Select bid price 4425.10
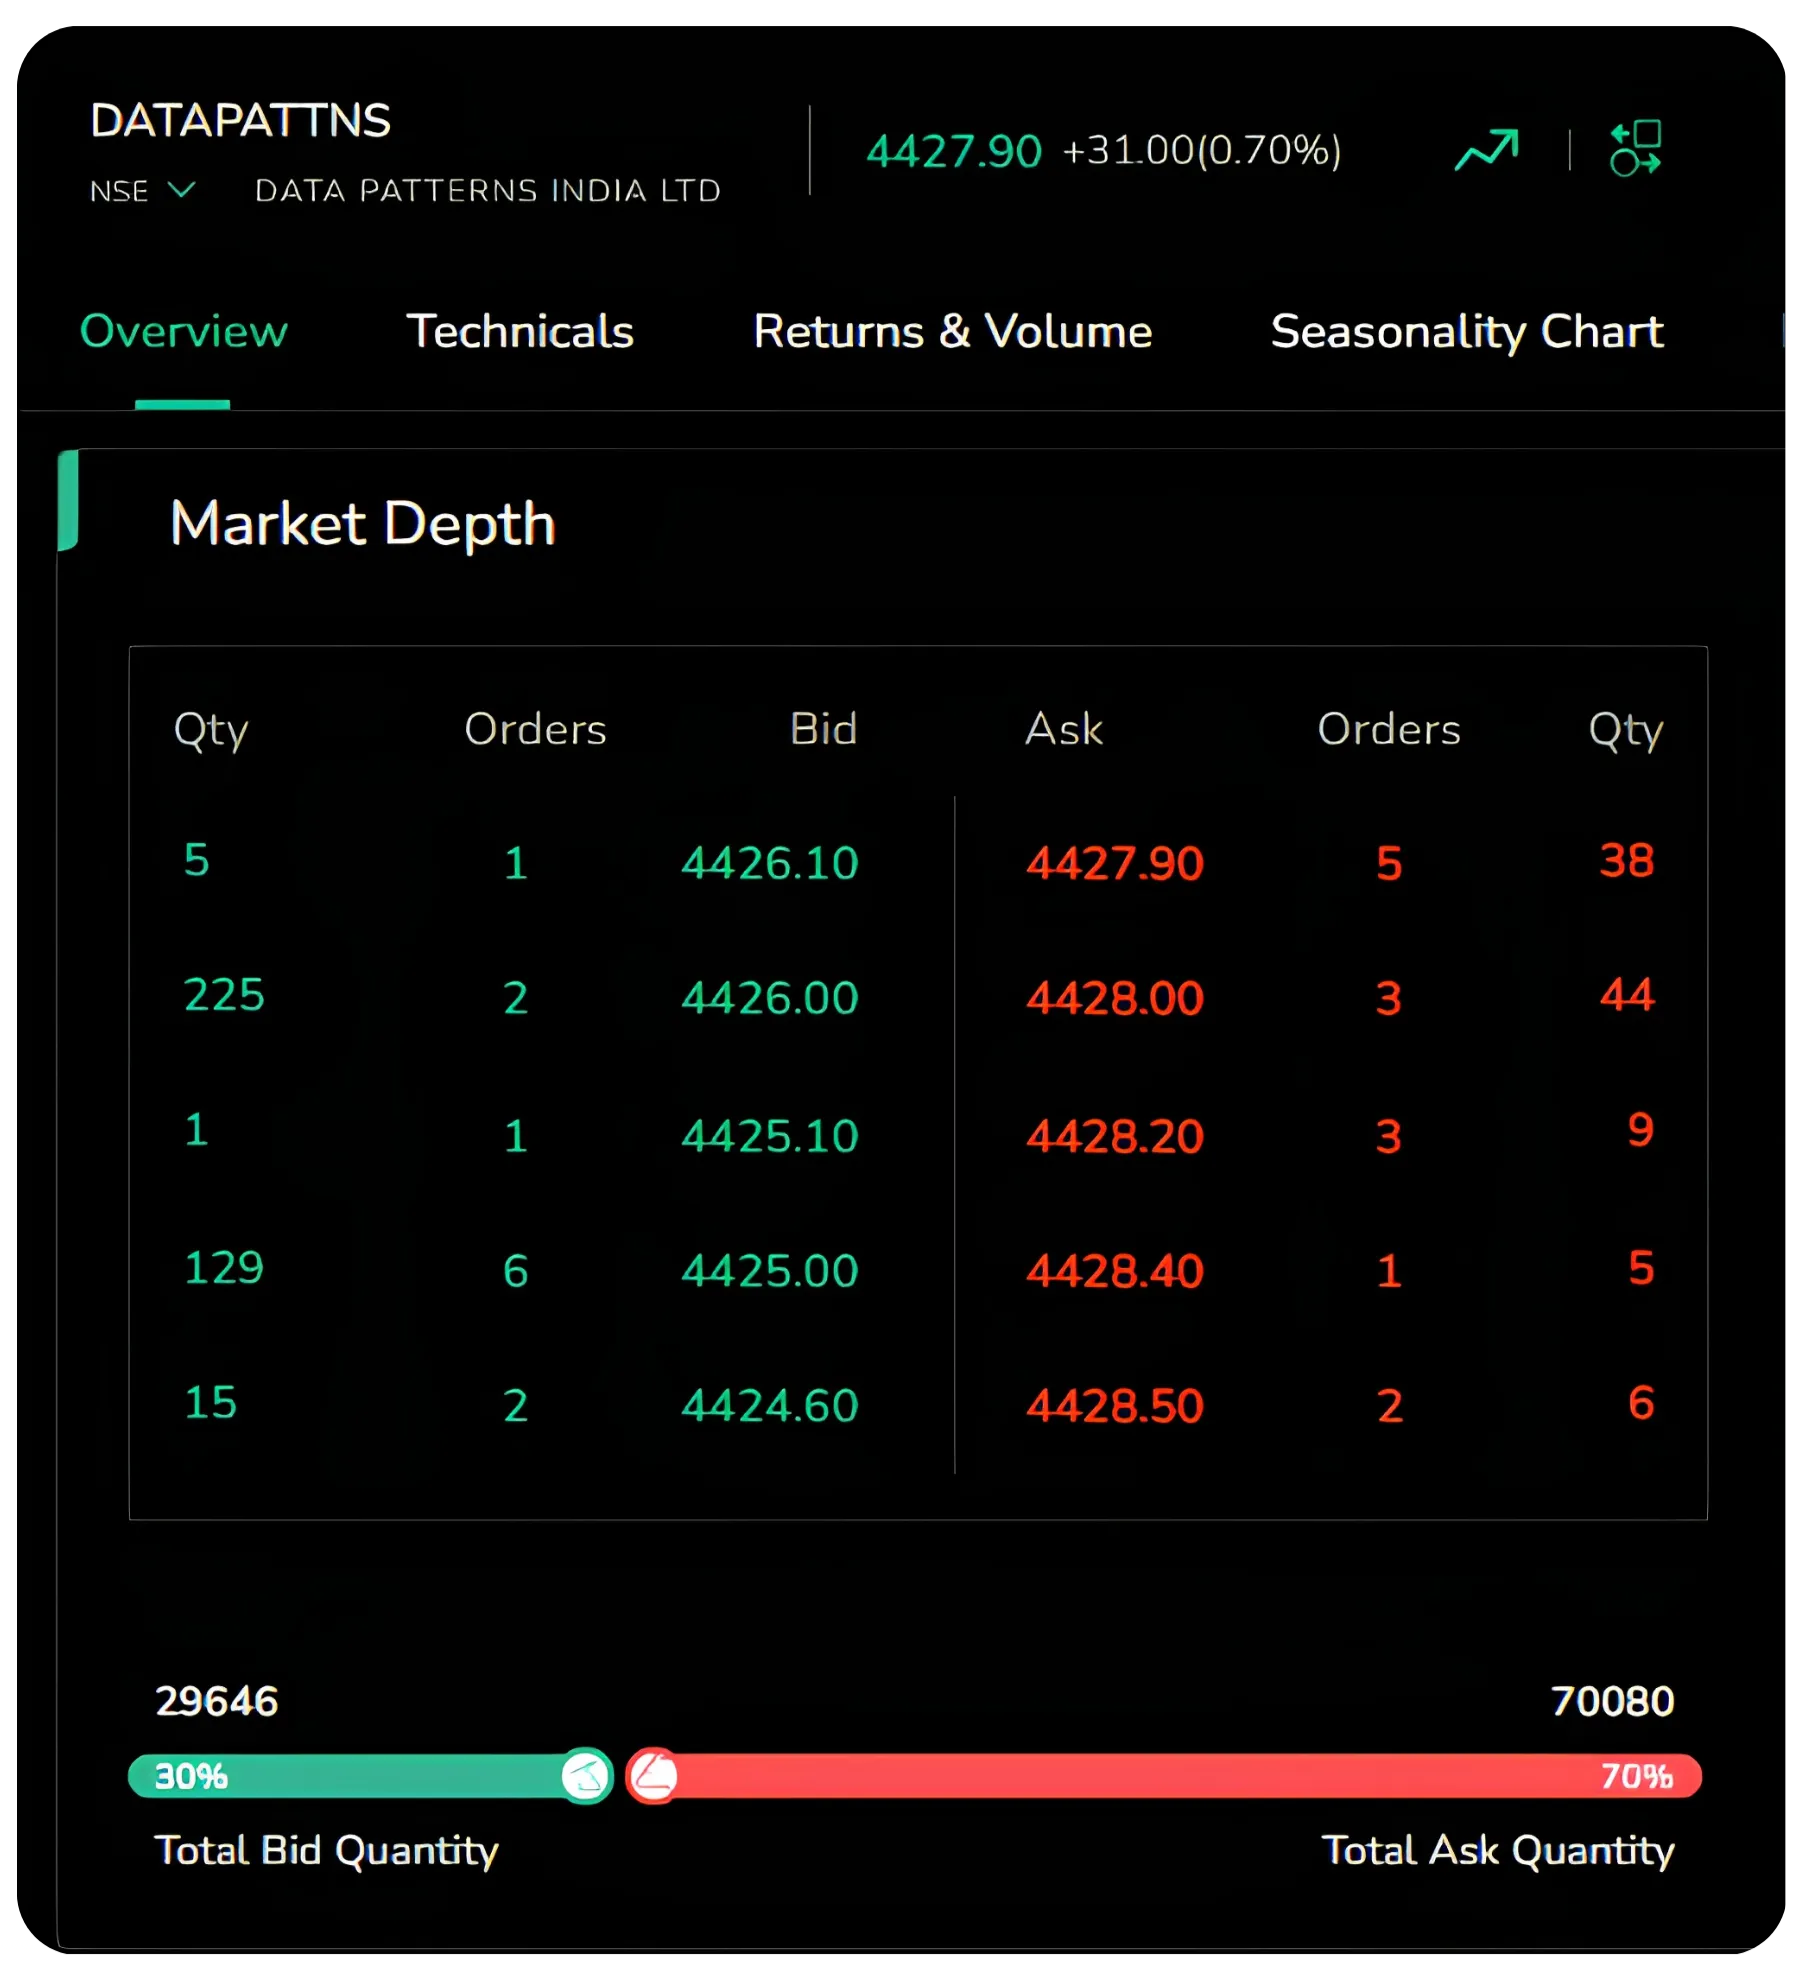This screenshot has width=1804, height=1976. 770,1135
